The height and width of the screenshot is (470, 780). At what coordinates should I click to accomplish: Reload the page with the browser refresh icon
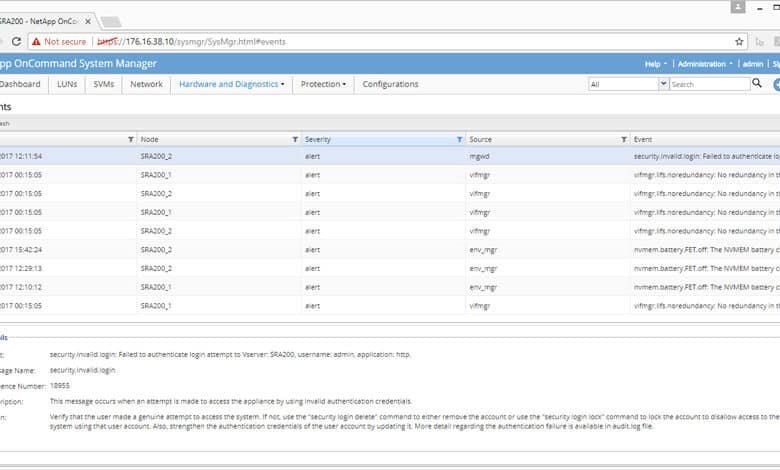click(x=16, y=41)
